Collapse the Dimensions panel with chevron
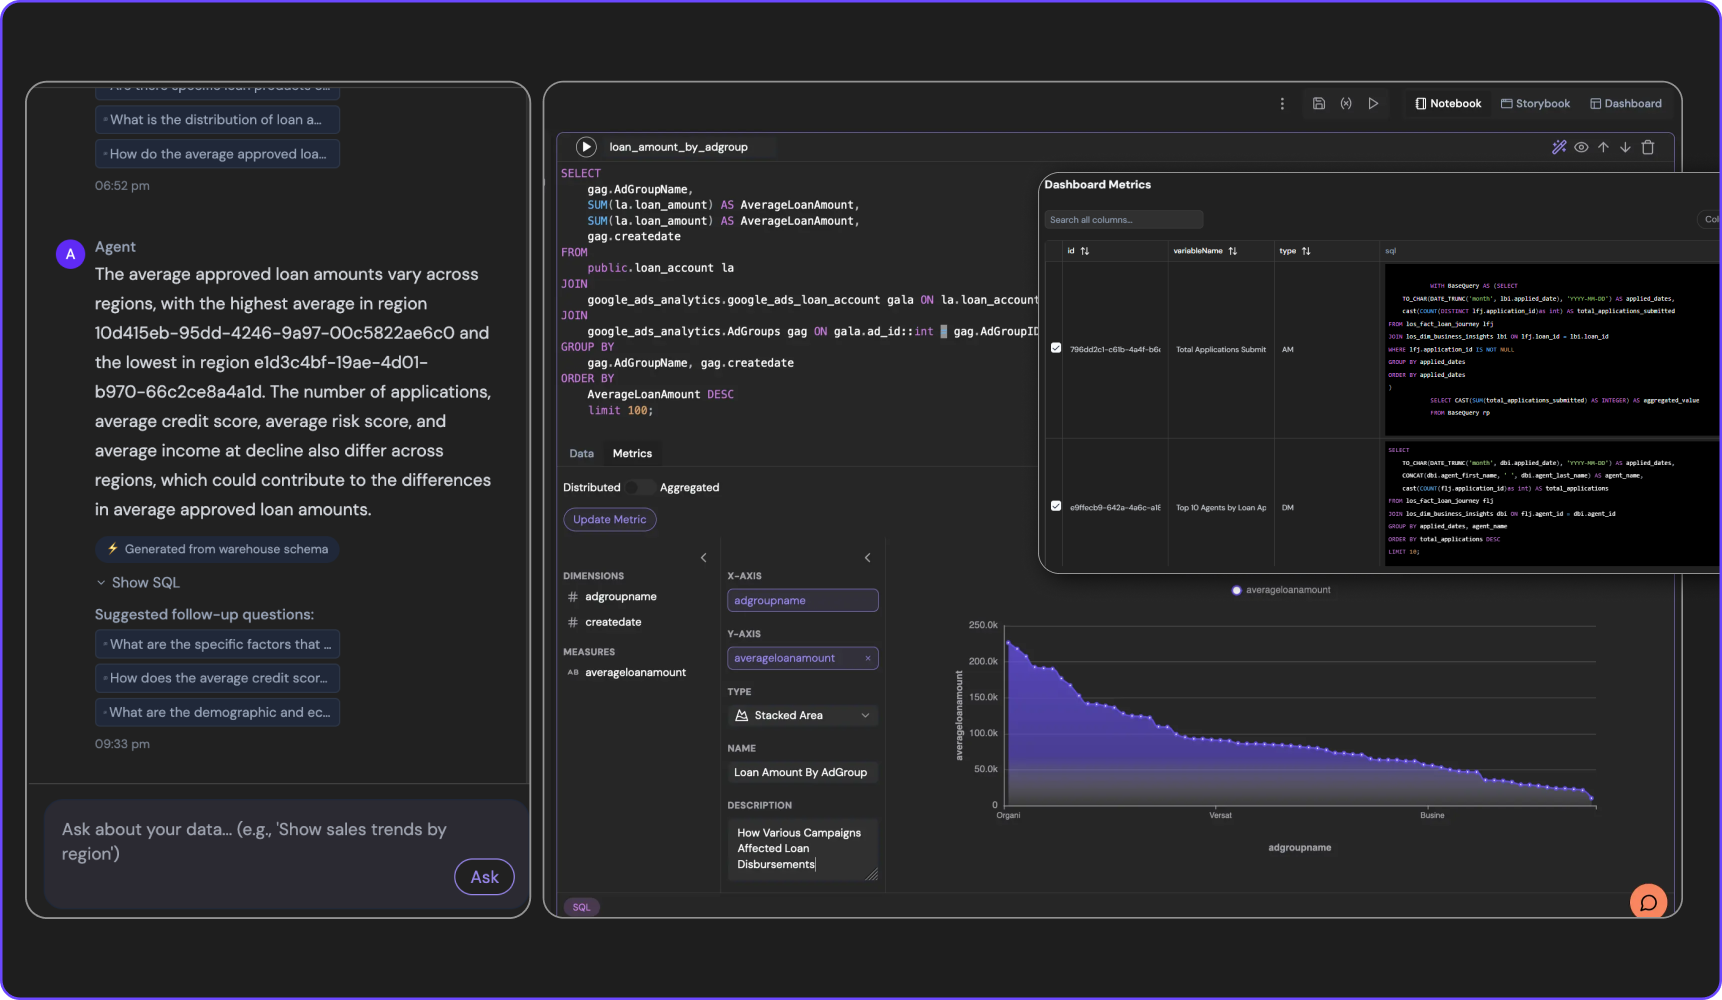 coord(704,558)
